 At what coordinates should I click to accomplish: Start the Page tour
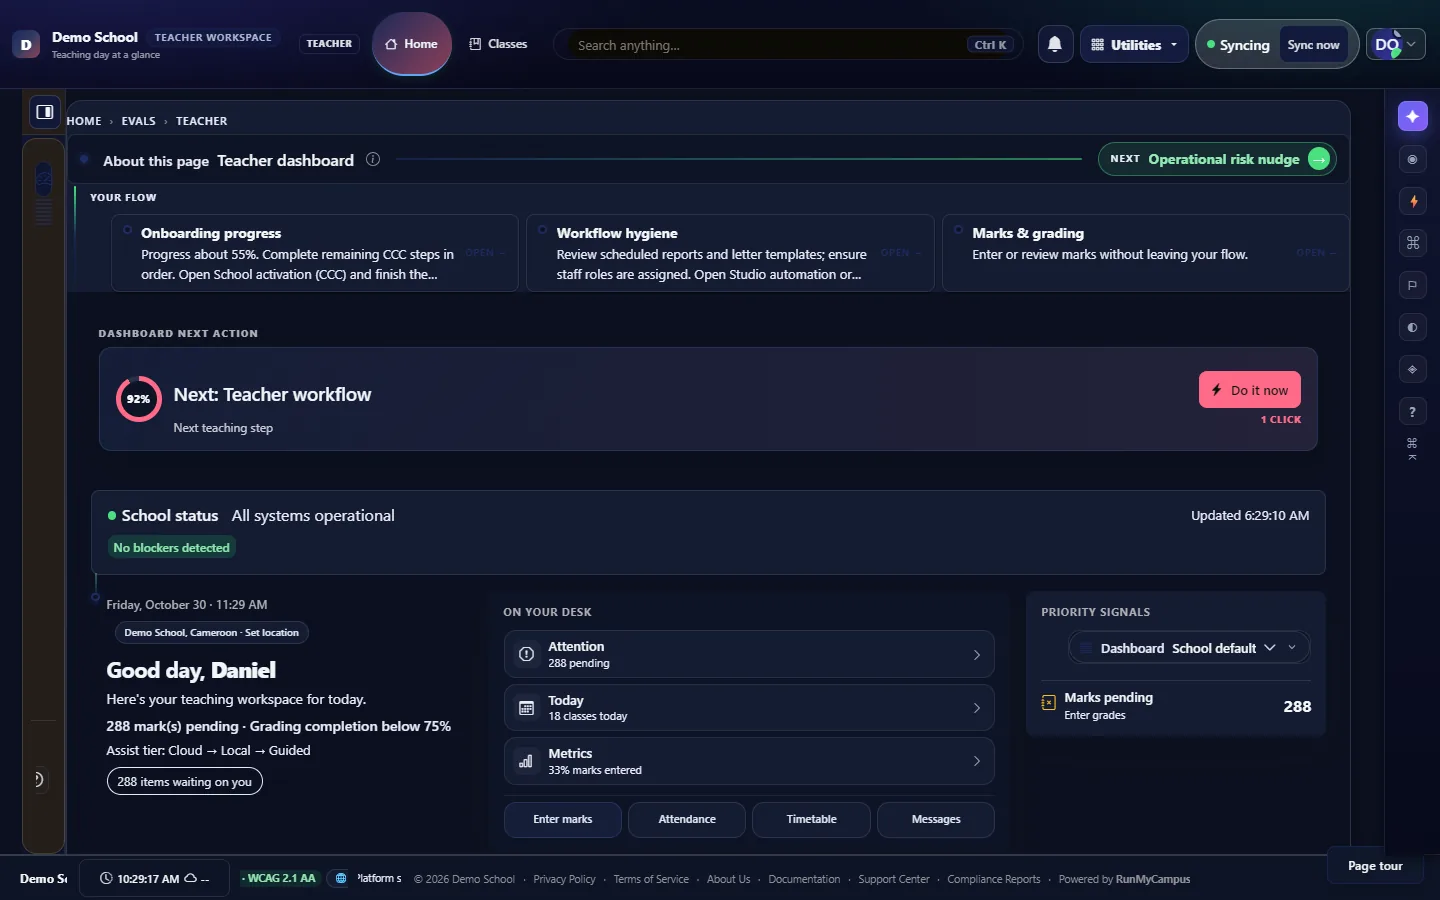(1375, 866)
